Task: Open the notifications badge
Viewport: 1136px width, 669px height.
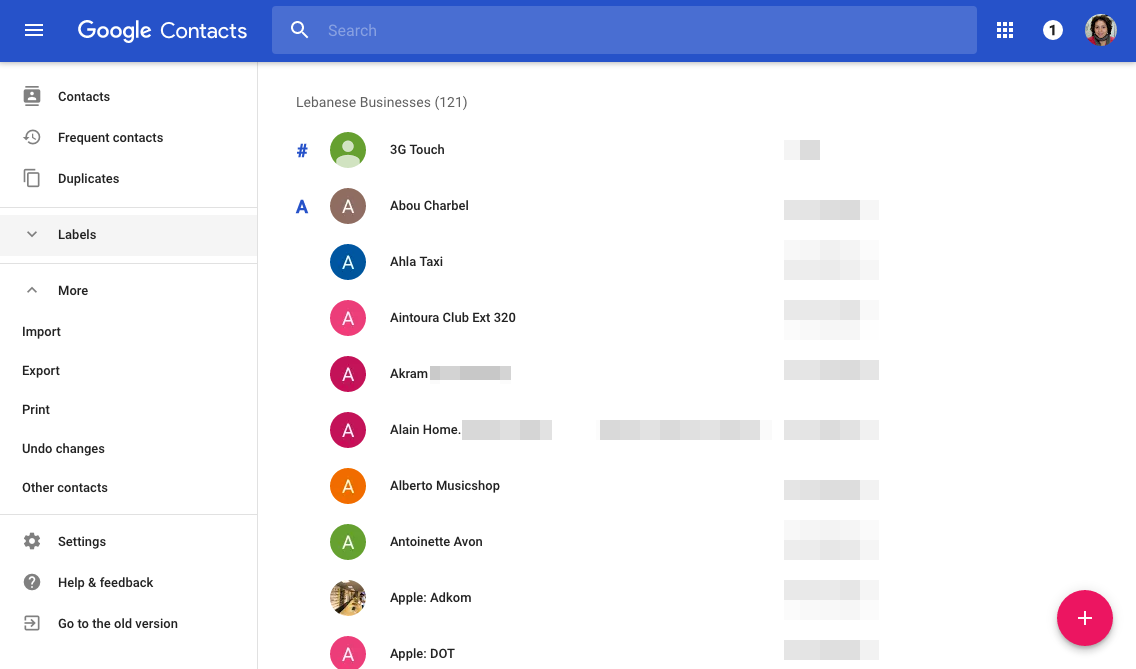Action: tap(1052, 30)
